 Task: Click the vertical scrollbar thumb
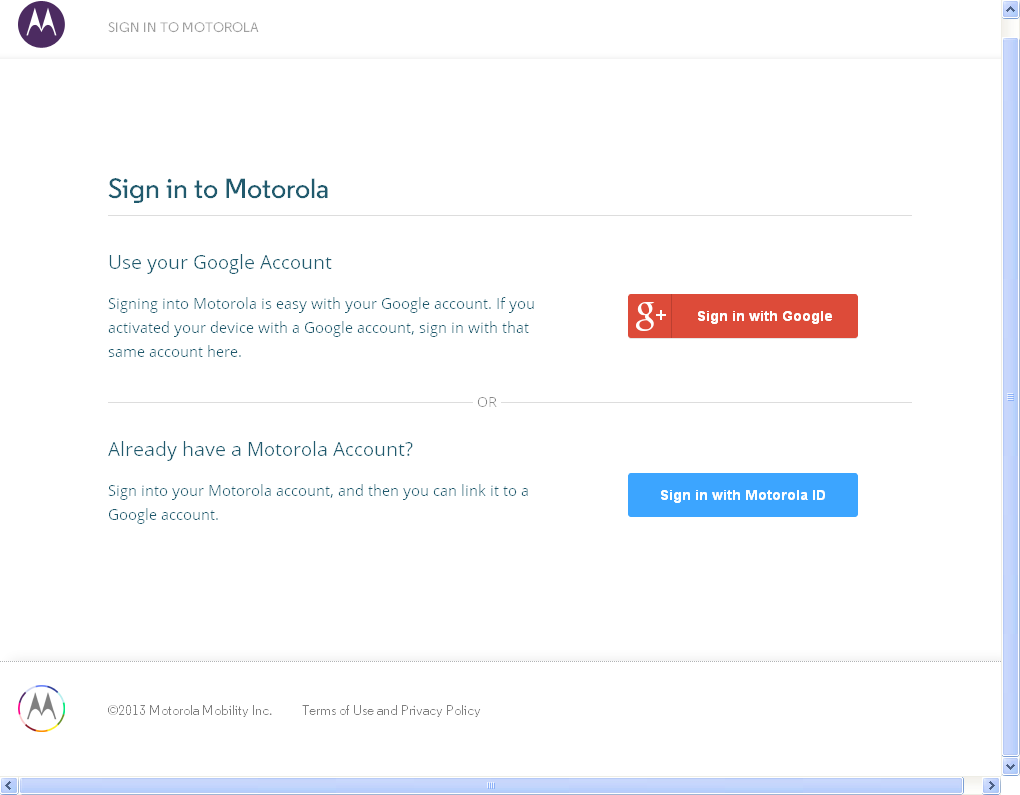click(1010, 397)
